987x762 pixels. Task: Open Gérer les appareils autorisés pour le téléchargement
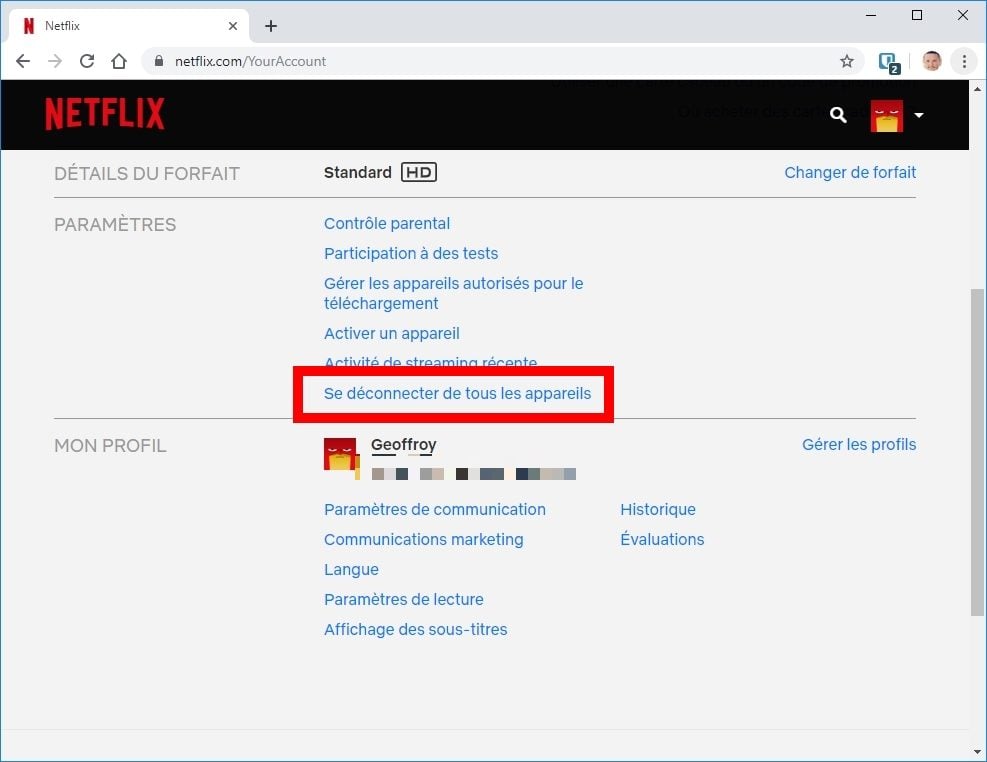tap(453, 293)
